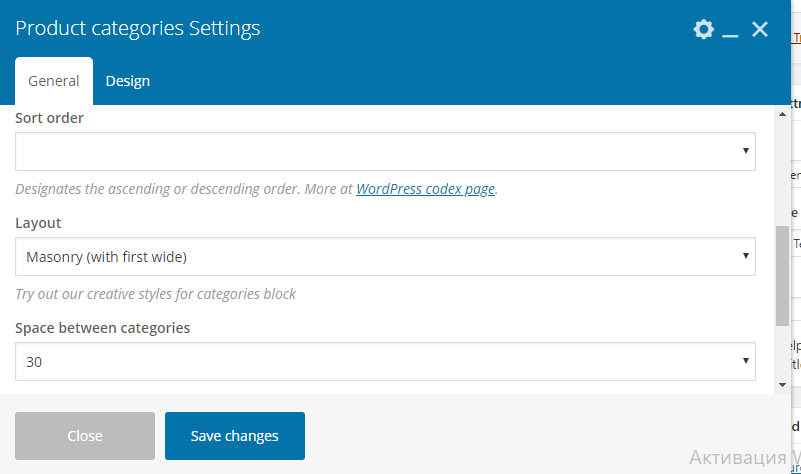The image size is (801, 474).
Task: Switch to the General tab
Action: [54, 82]
